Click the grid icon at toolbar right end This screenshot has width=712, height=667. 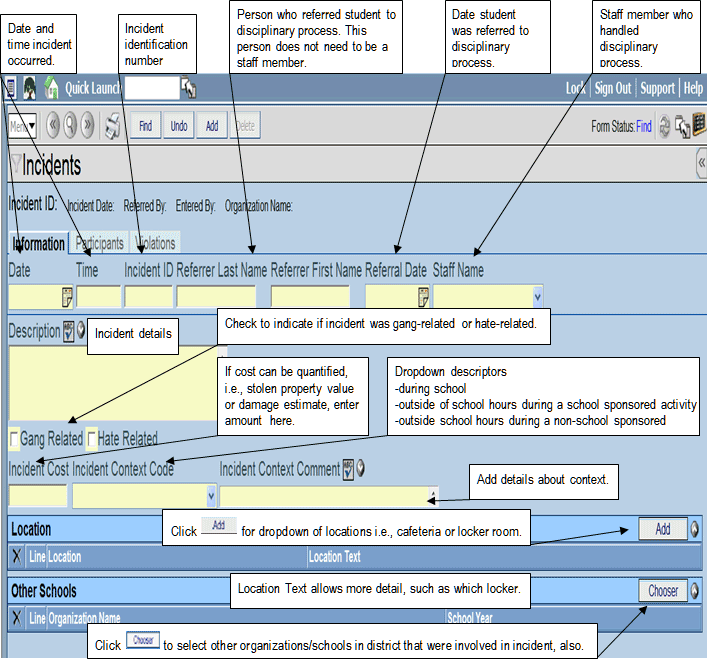click(x=699, y=124)
